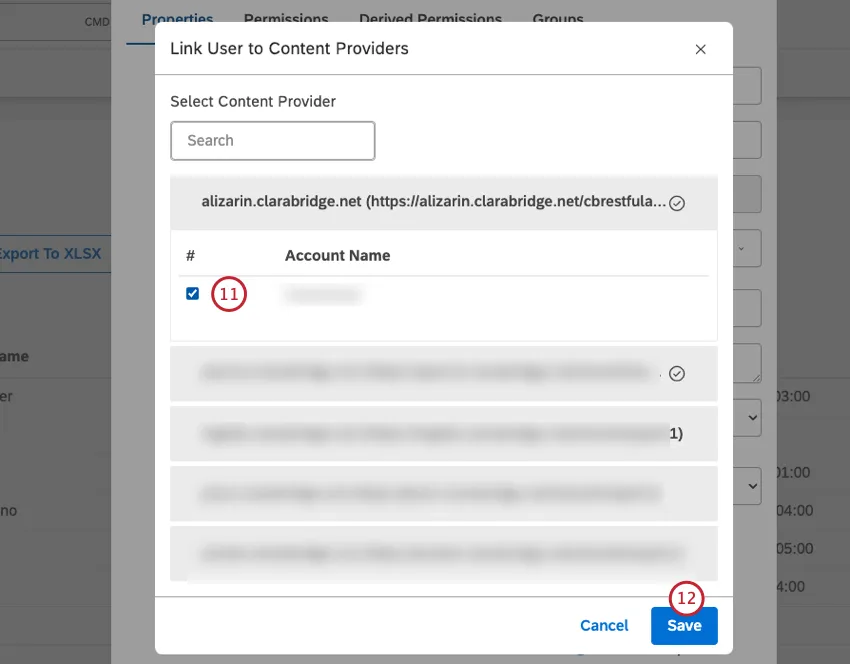The image size is (850, 664).
Task: Click the checkmark icon beside alizarin.clarabridge.net
Action: [677, 202]
